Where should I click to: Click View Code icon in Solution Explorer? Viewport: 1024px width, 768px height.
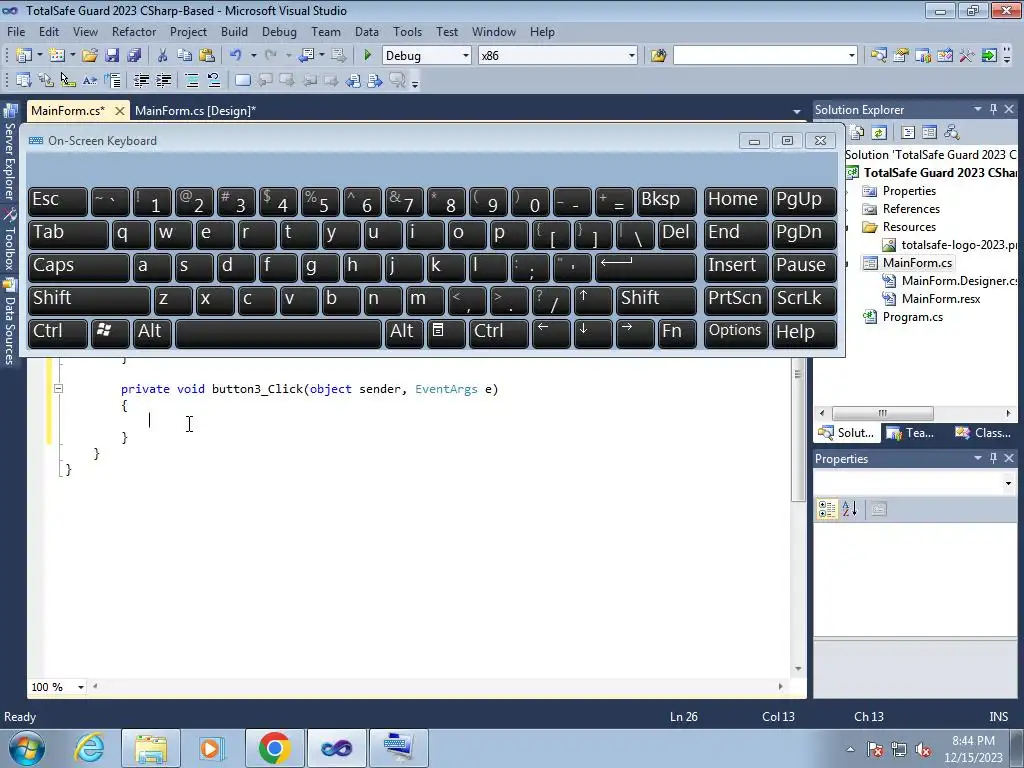(x=908, y=133)
